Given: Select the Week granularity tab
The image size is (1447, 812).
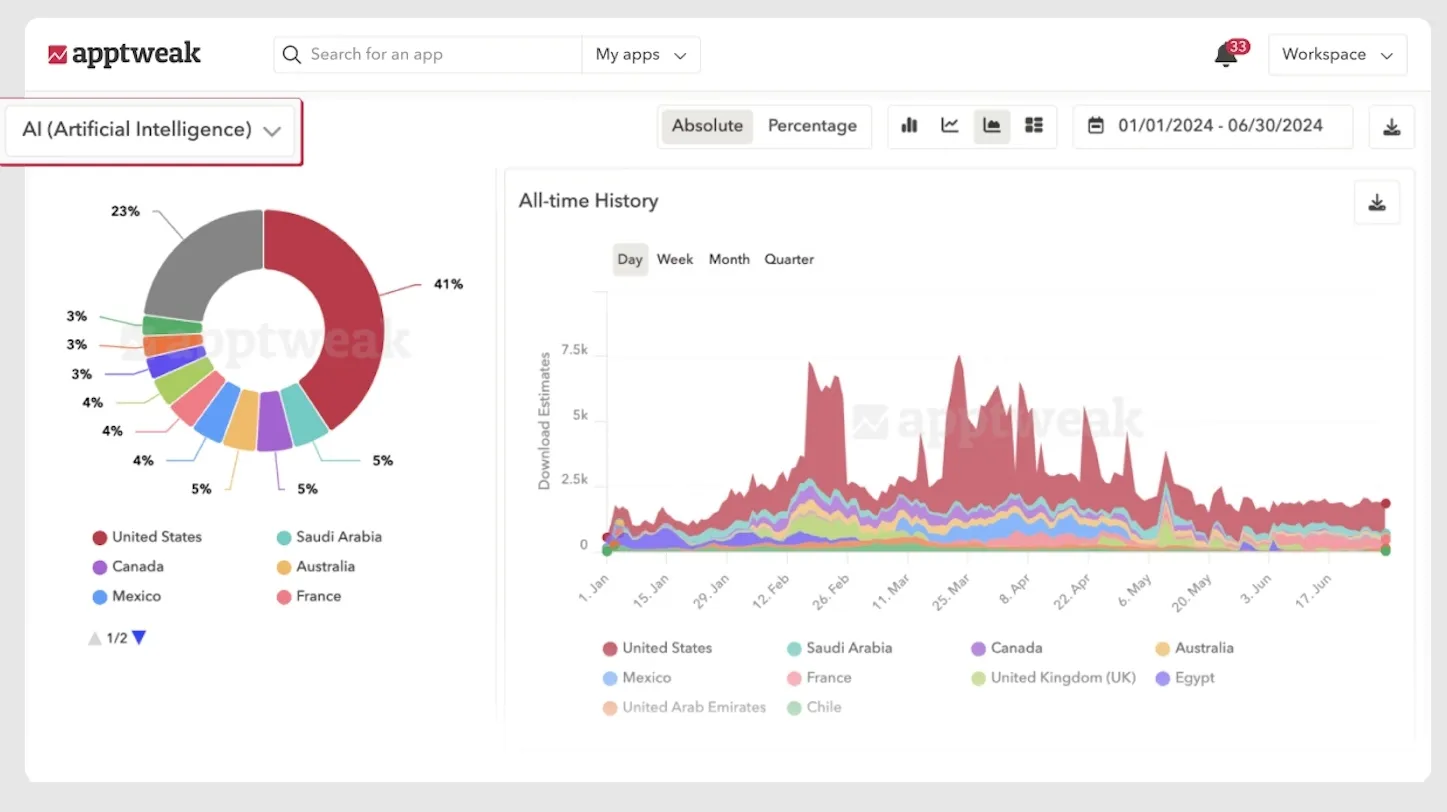Looking at the screenshot, I should point(675,259).
